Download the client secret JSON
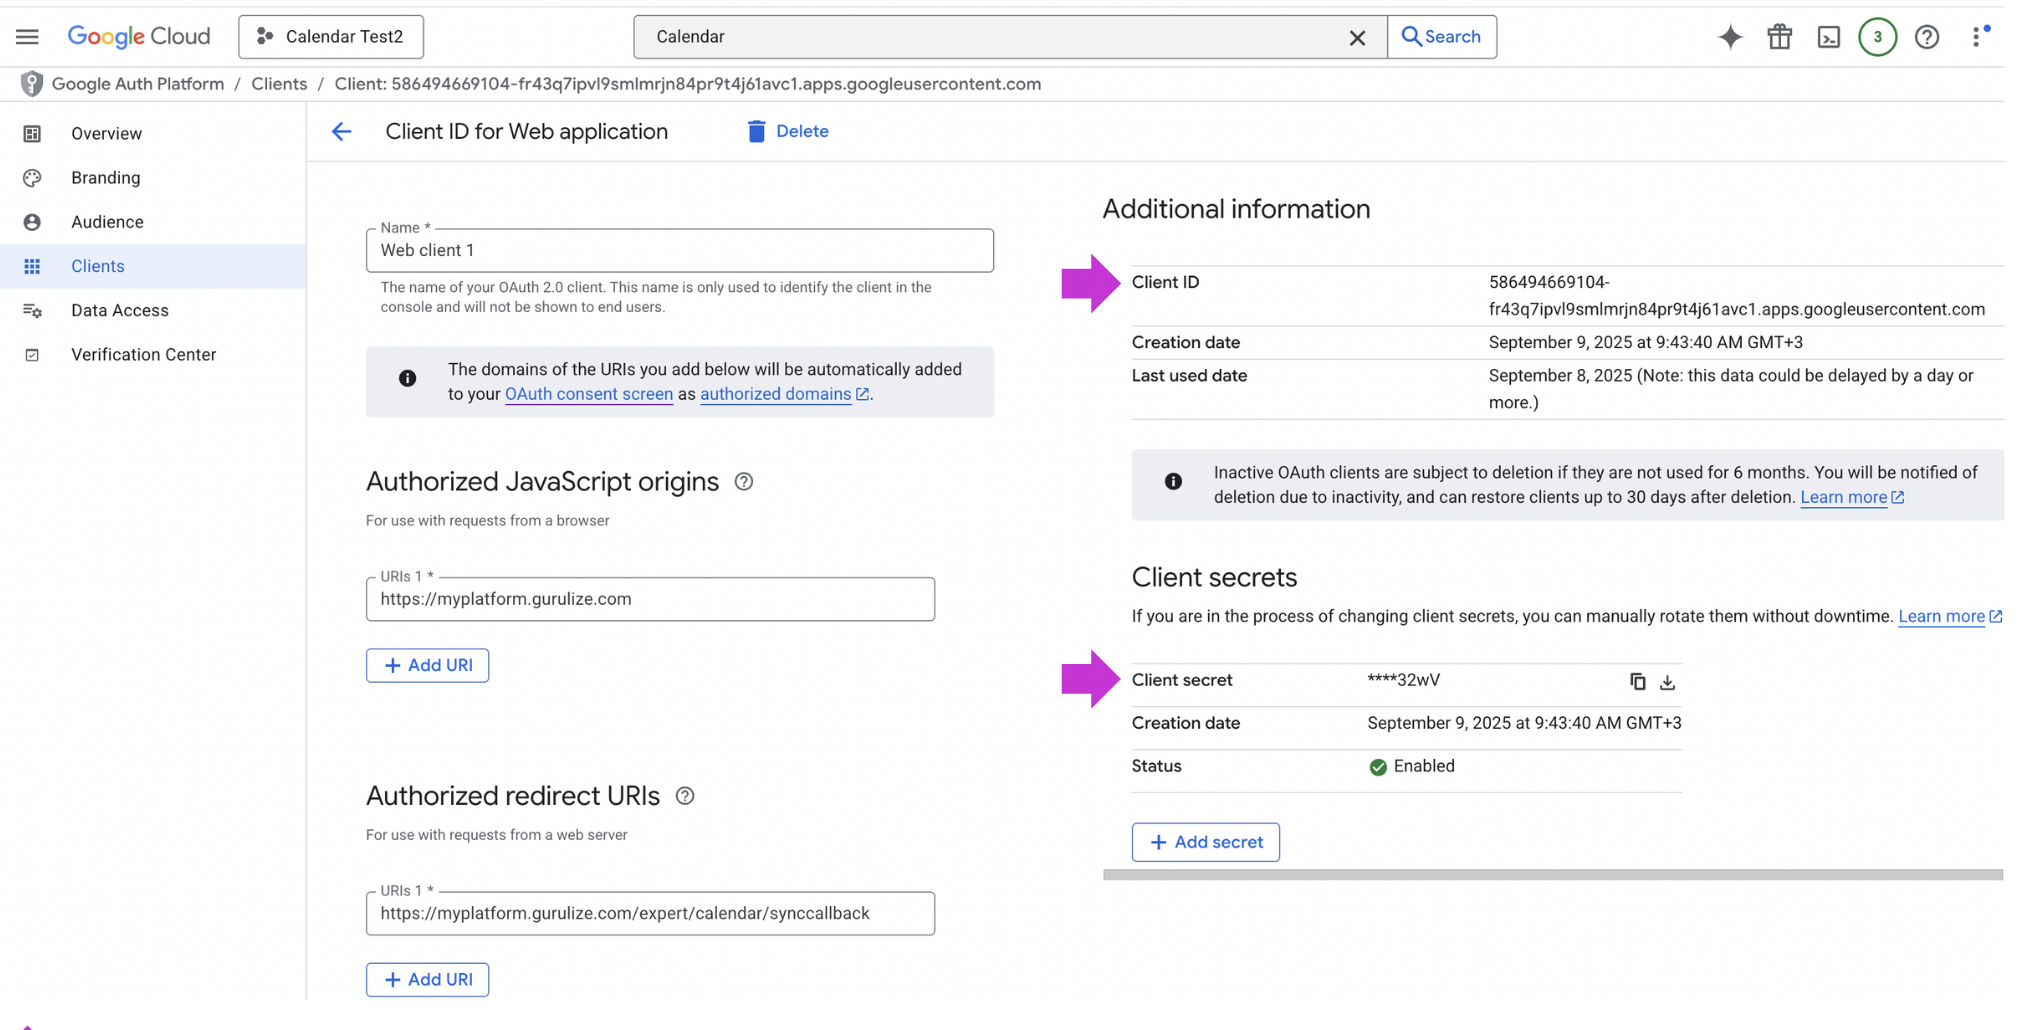2026x1030 pixels. tap(1667, 682)
